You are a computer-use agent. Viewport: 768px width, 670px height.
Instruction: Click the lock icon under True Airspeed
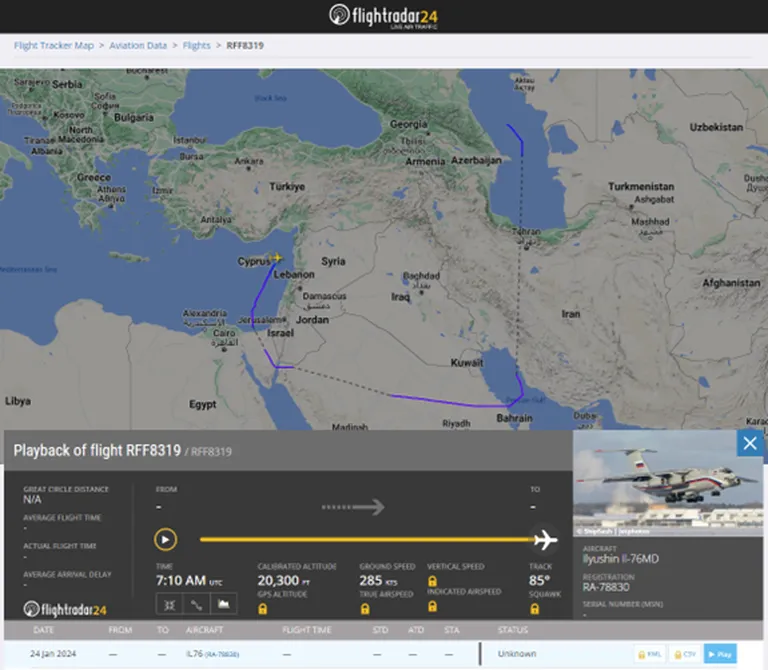tap(364, 609)
